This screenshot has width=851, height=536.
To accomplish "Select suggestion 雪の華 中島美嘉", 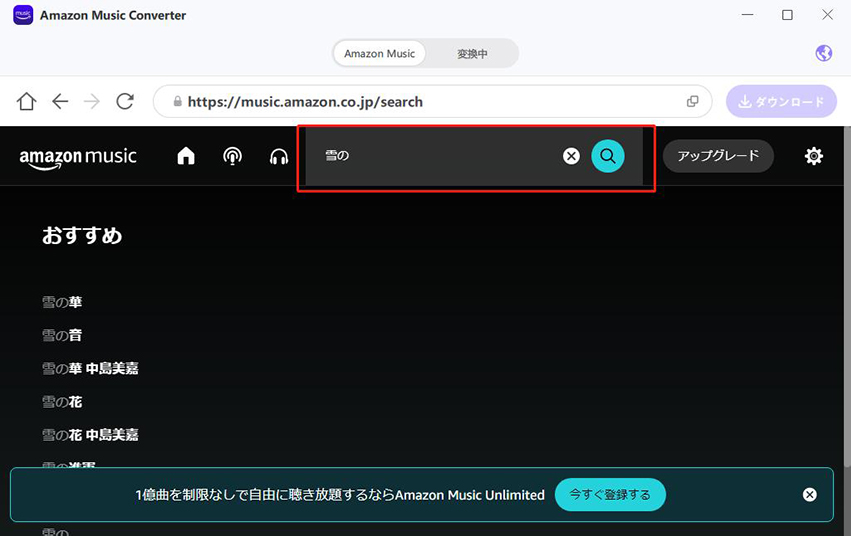I will pos(90,368).
